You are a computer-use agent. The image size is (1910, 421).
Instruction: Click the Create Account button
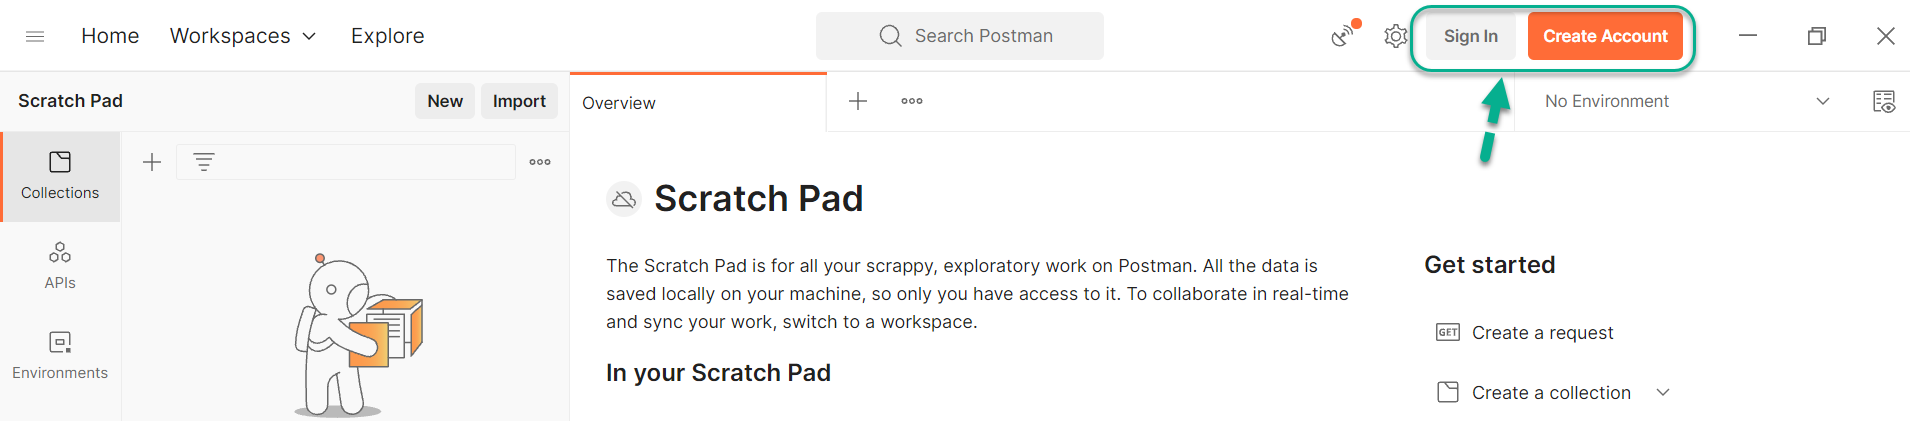click(1605, 36)
